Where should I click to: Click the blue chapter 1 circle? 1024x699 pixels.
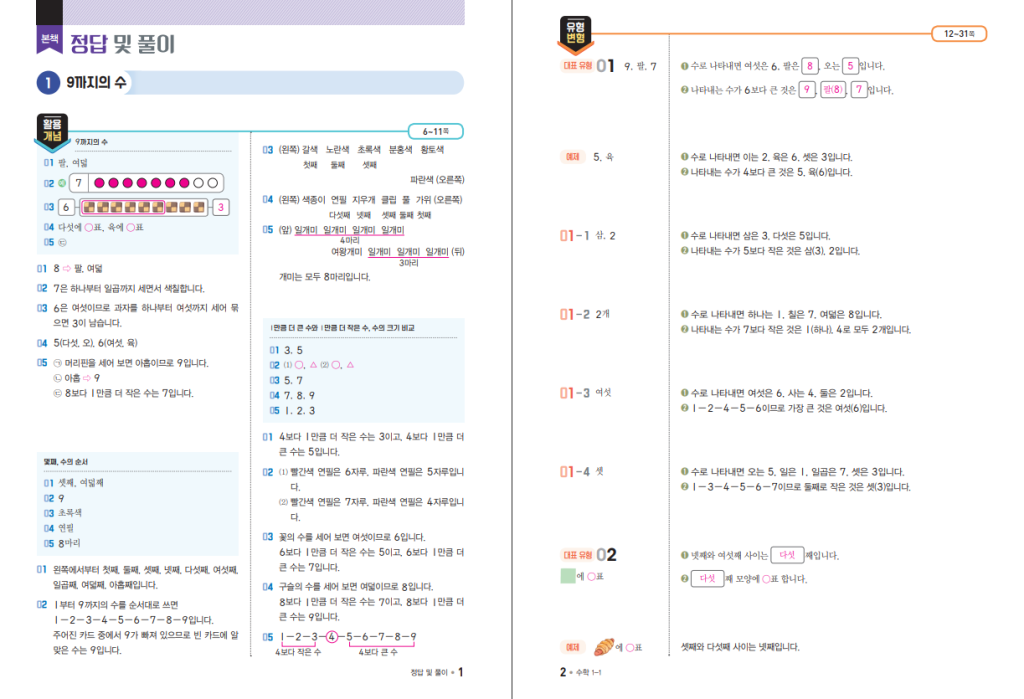coord(46,83)
